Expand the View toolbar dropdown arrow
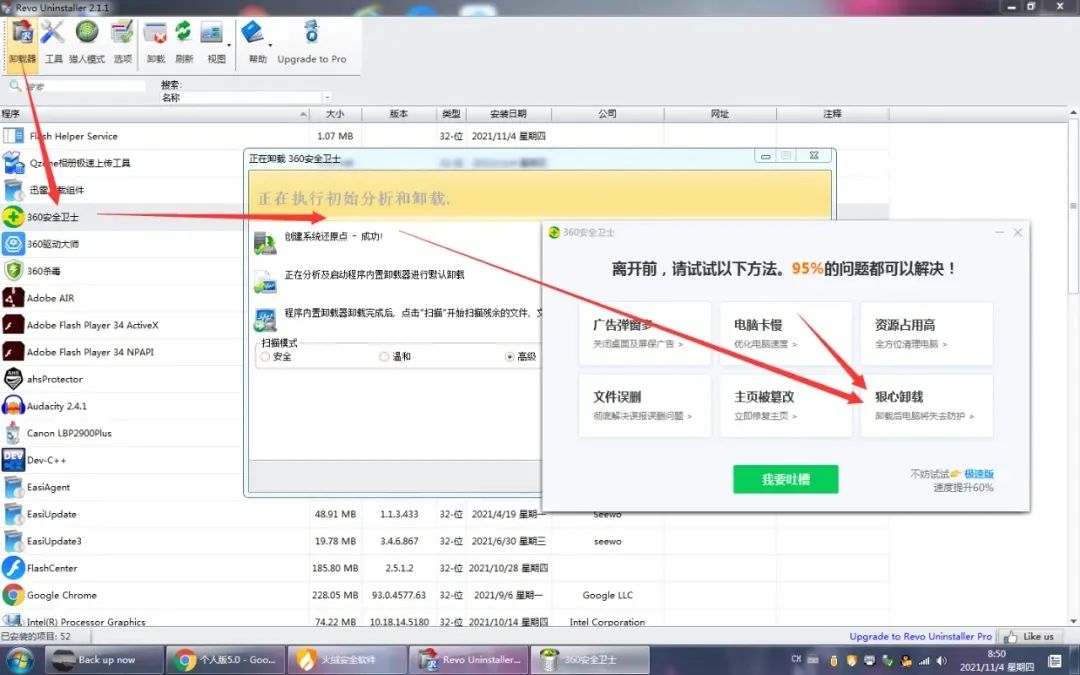1080x675 pixels. [229, 46]
